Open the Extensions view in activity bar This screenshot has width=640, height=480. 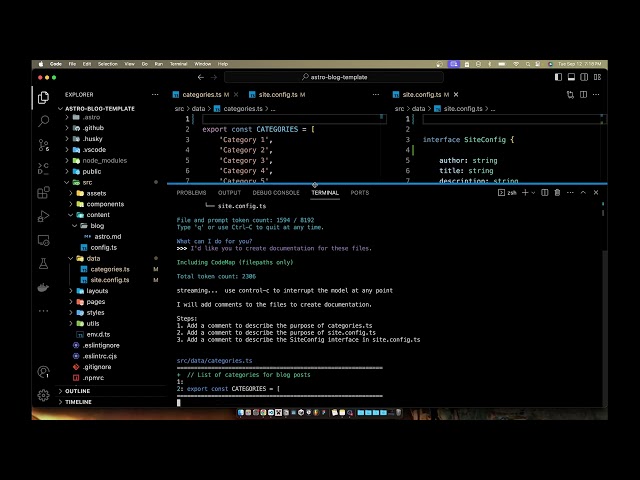(x=43, y=192)
